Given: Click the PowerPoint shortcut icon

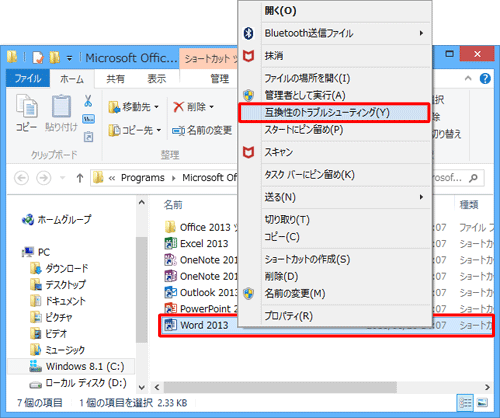Looking at the screenshot, I should coord(170,308).
